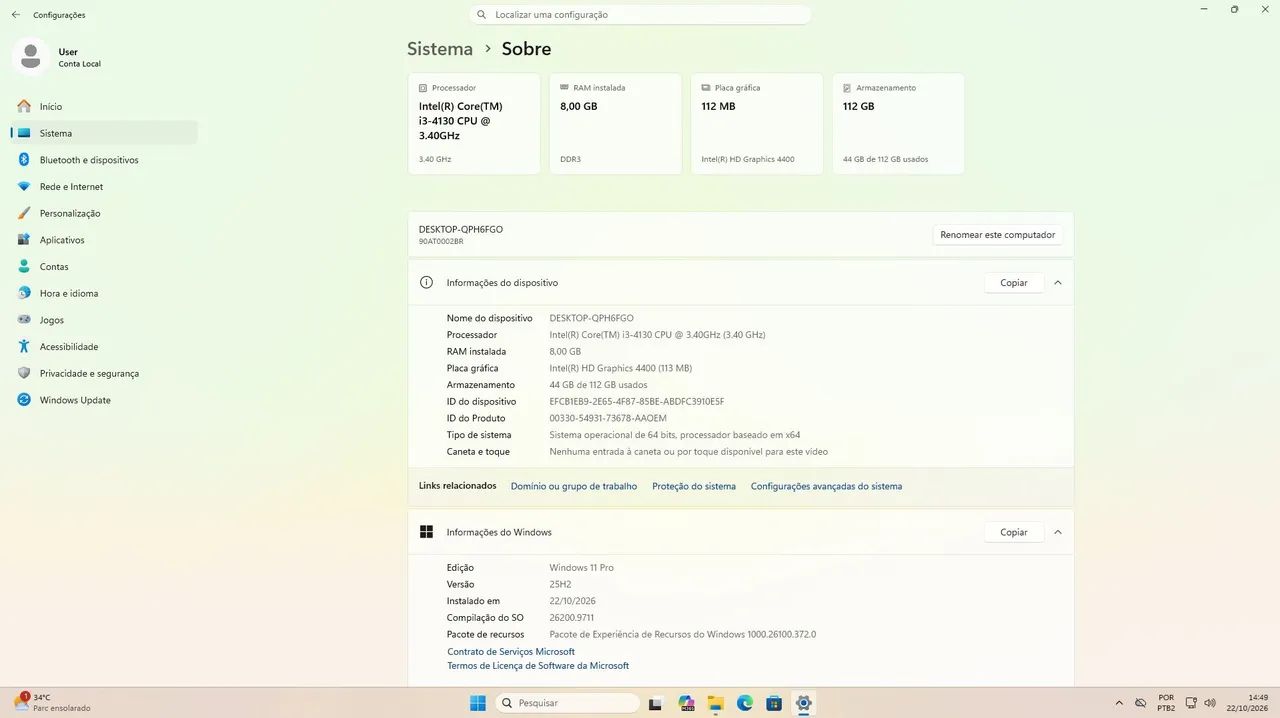
Task: Collapse the Informações do Windows section
Action: [x=1058, y=532]
